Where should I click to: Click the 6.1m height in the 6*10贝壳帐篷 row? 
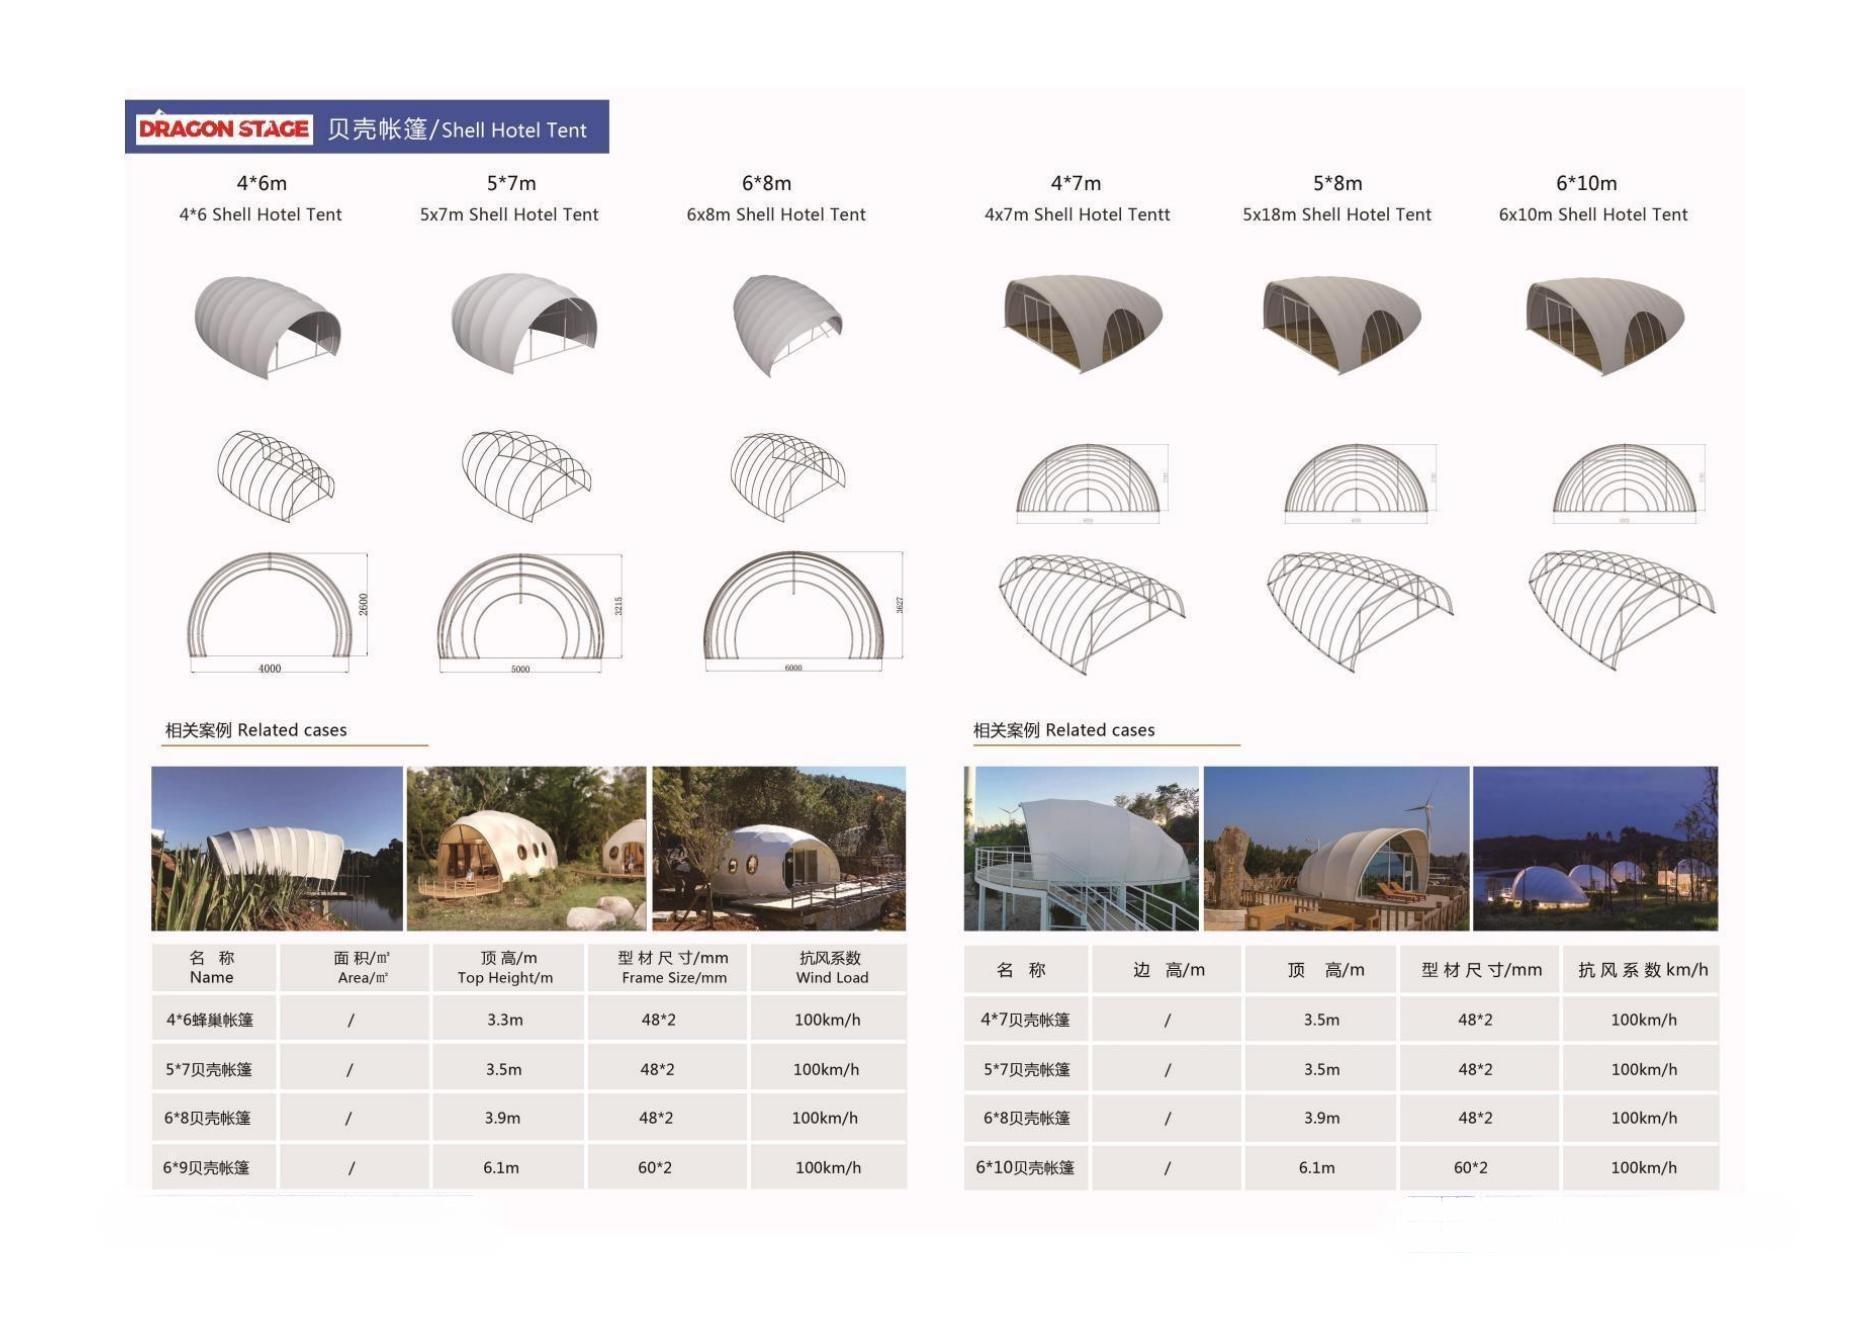point(1317,1167)
